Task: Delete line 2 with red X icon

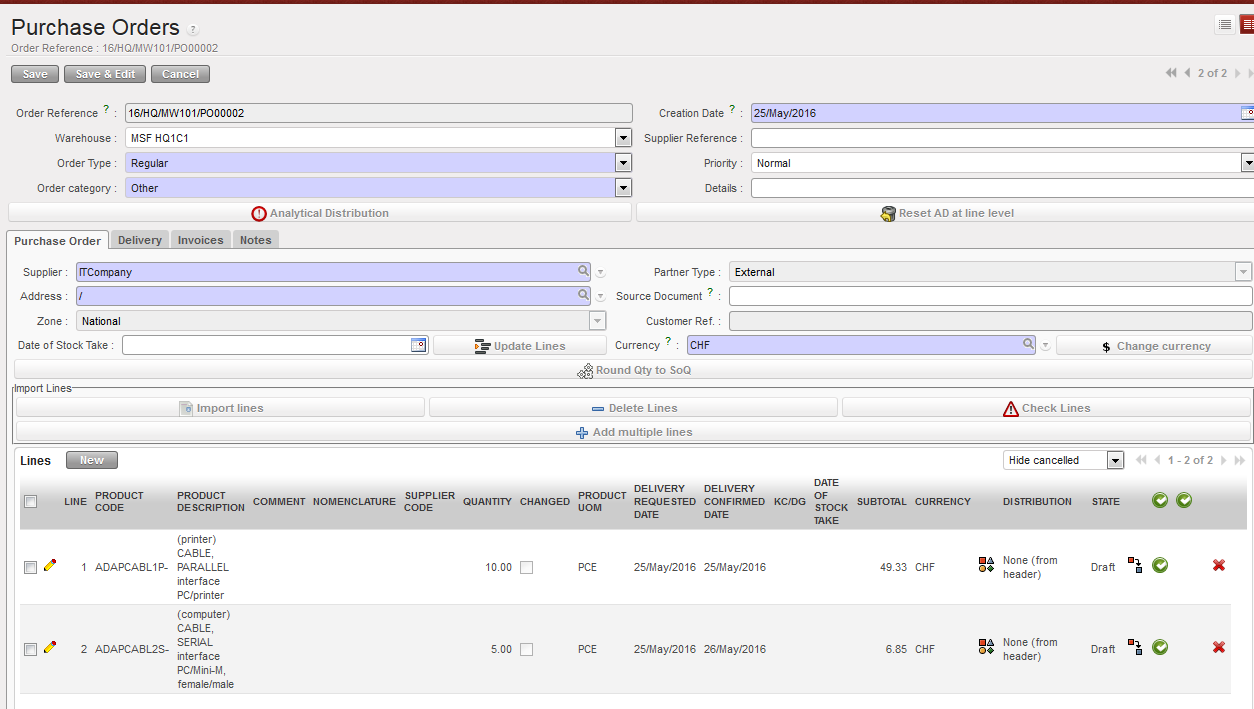Action: pyautogui.click(x=1218, y=648)
